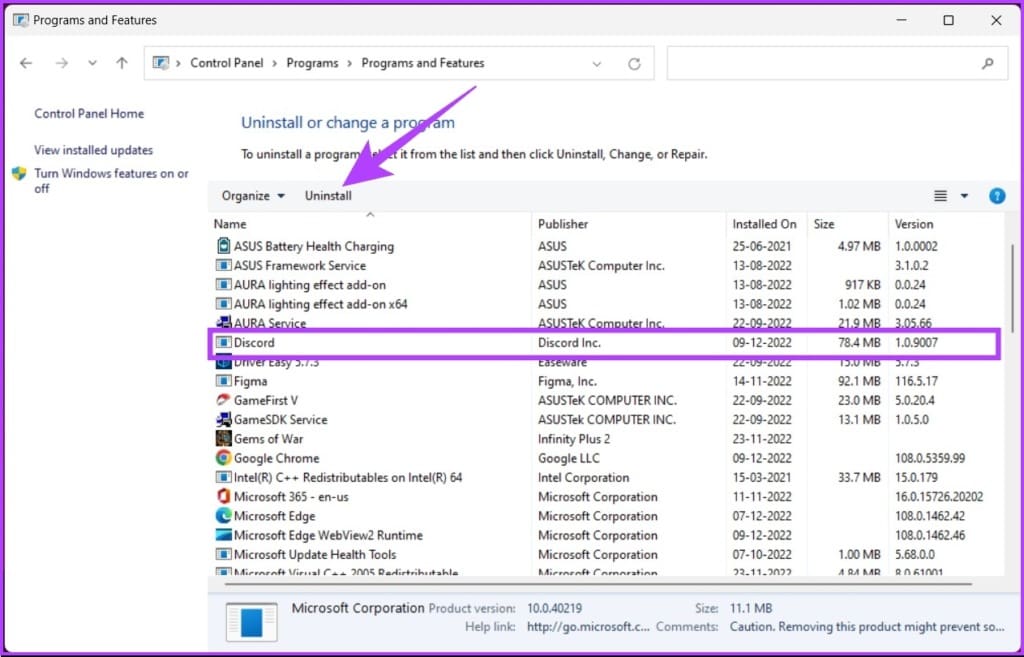Sort list by Publisher column header
The width and height of the screenshot is (1024, 657).
click(563, 224)
